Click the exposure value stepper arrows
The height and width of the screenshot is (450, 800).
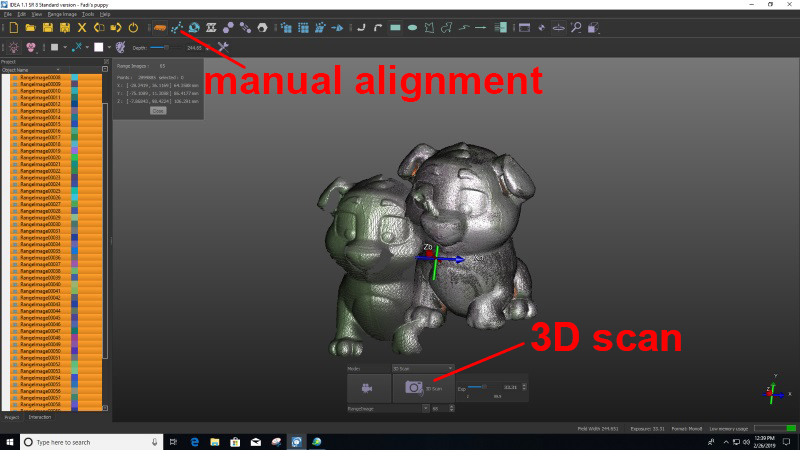coord(524,387)
